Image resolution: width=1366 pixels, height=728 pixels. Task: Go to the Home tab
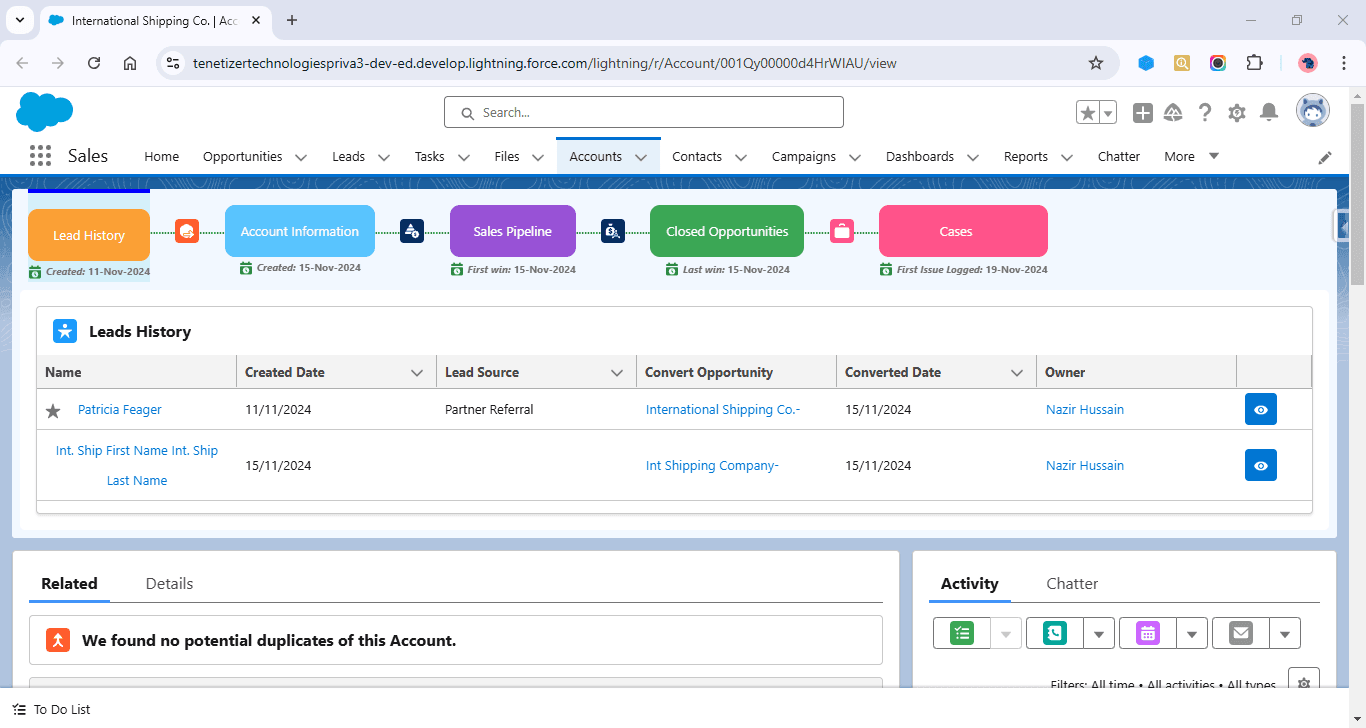tap(161, 156)
